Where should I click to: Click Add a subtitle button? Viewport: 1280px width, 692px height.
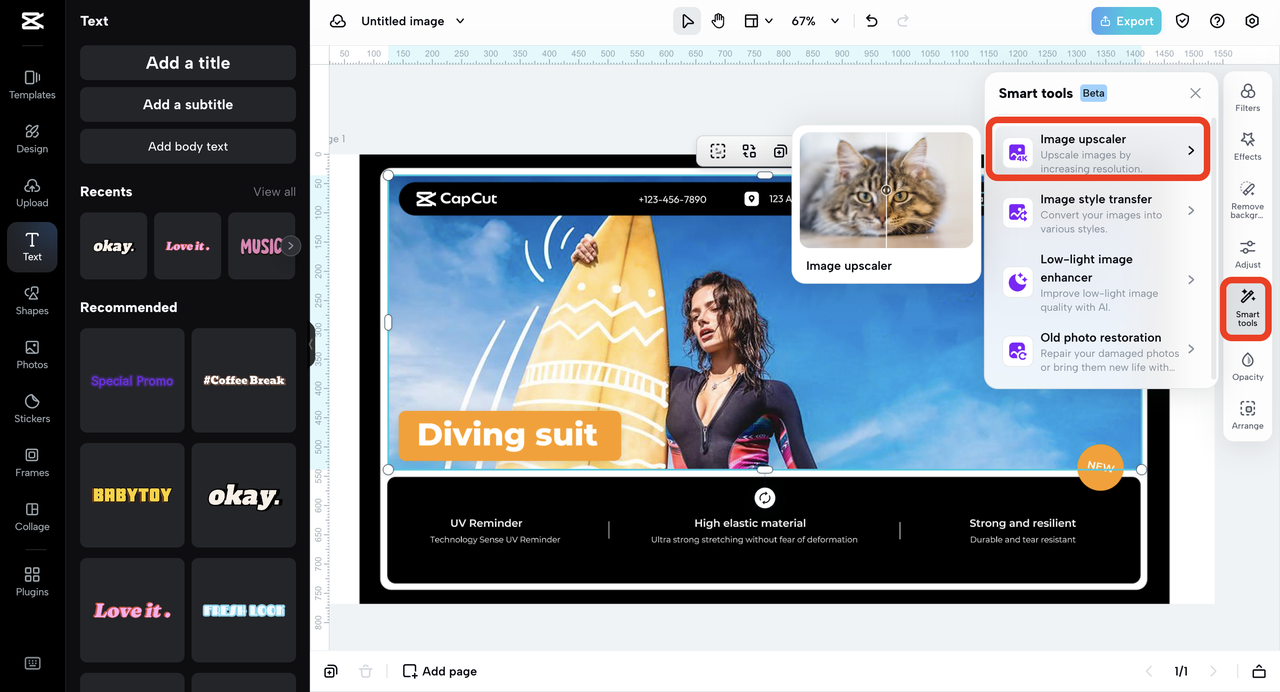coord(188,104)
